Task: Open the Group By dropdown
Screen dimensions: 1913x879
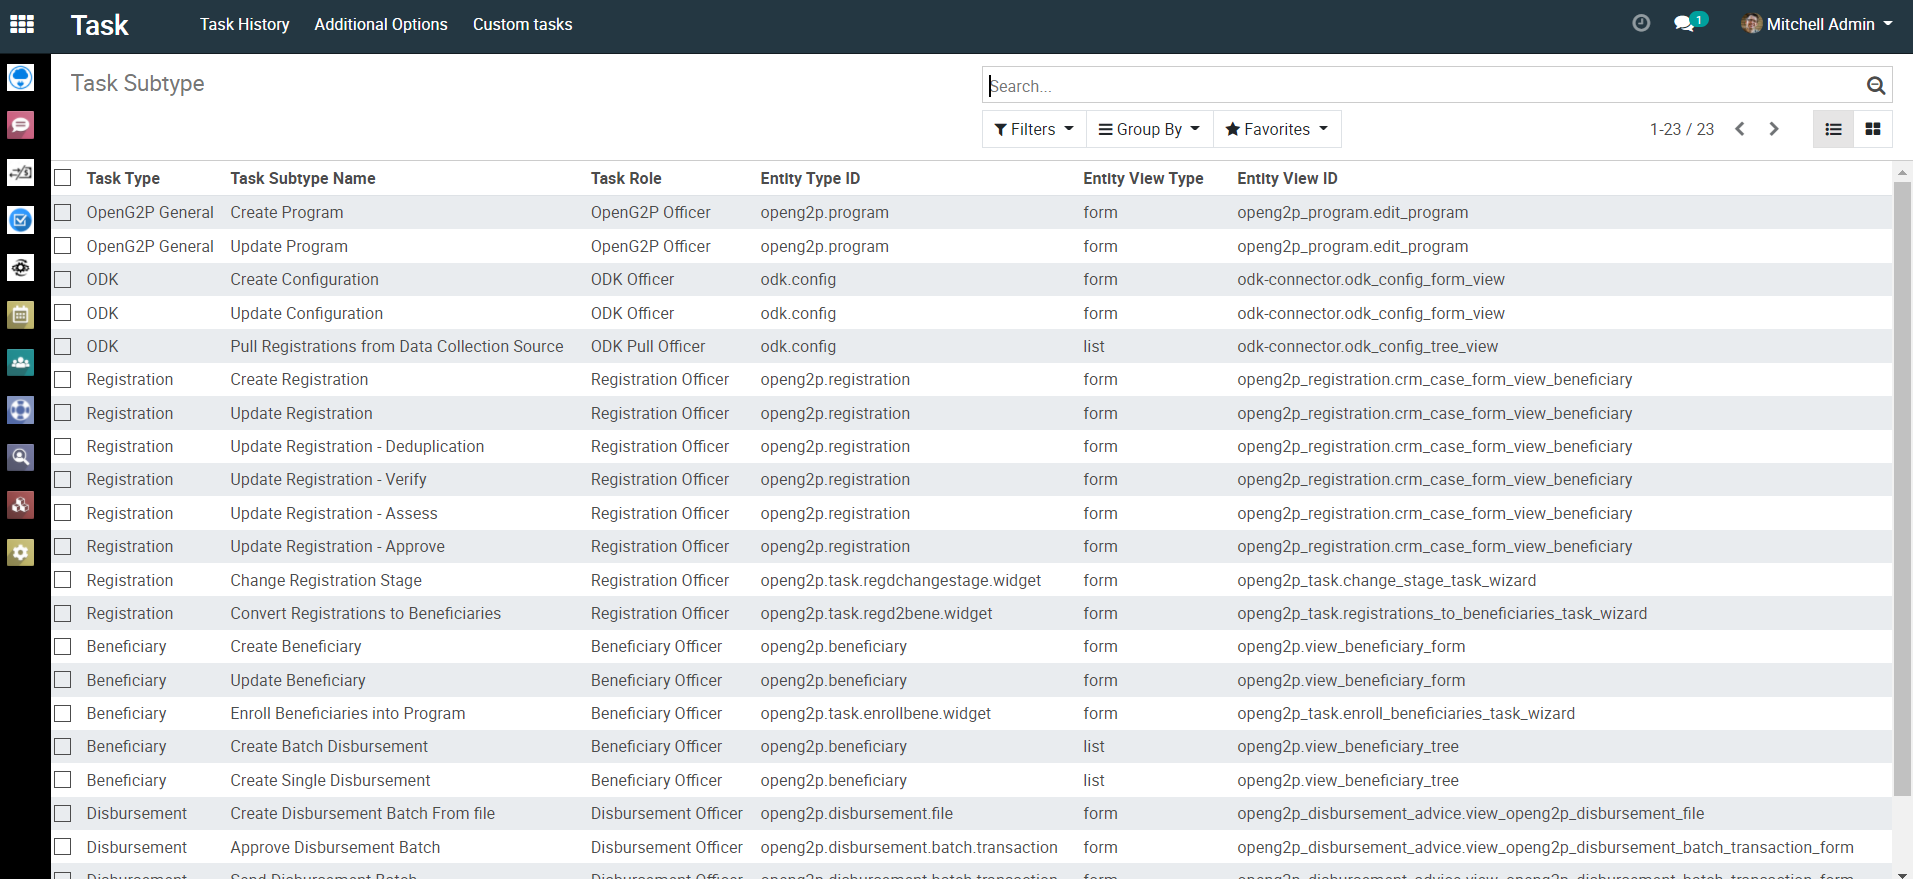Action: [1149, 129]
